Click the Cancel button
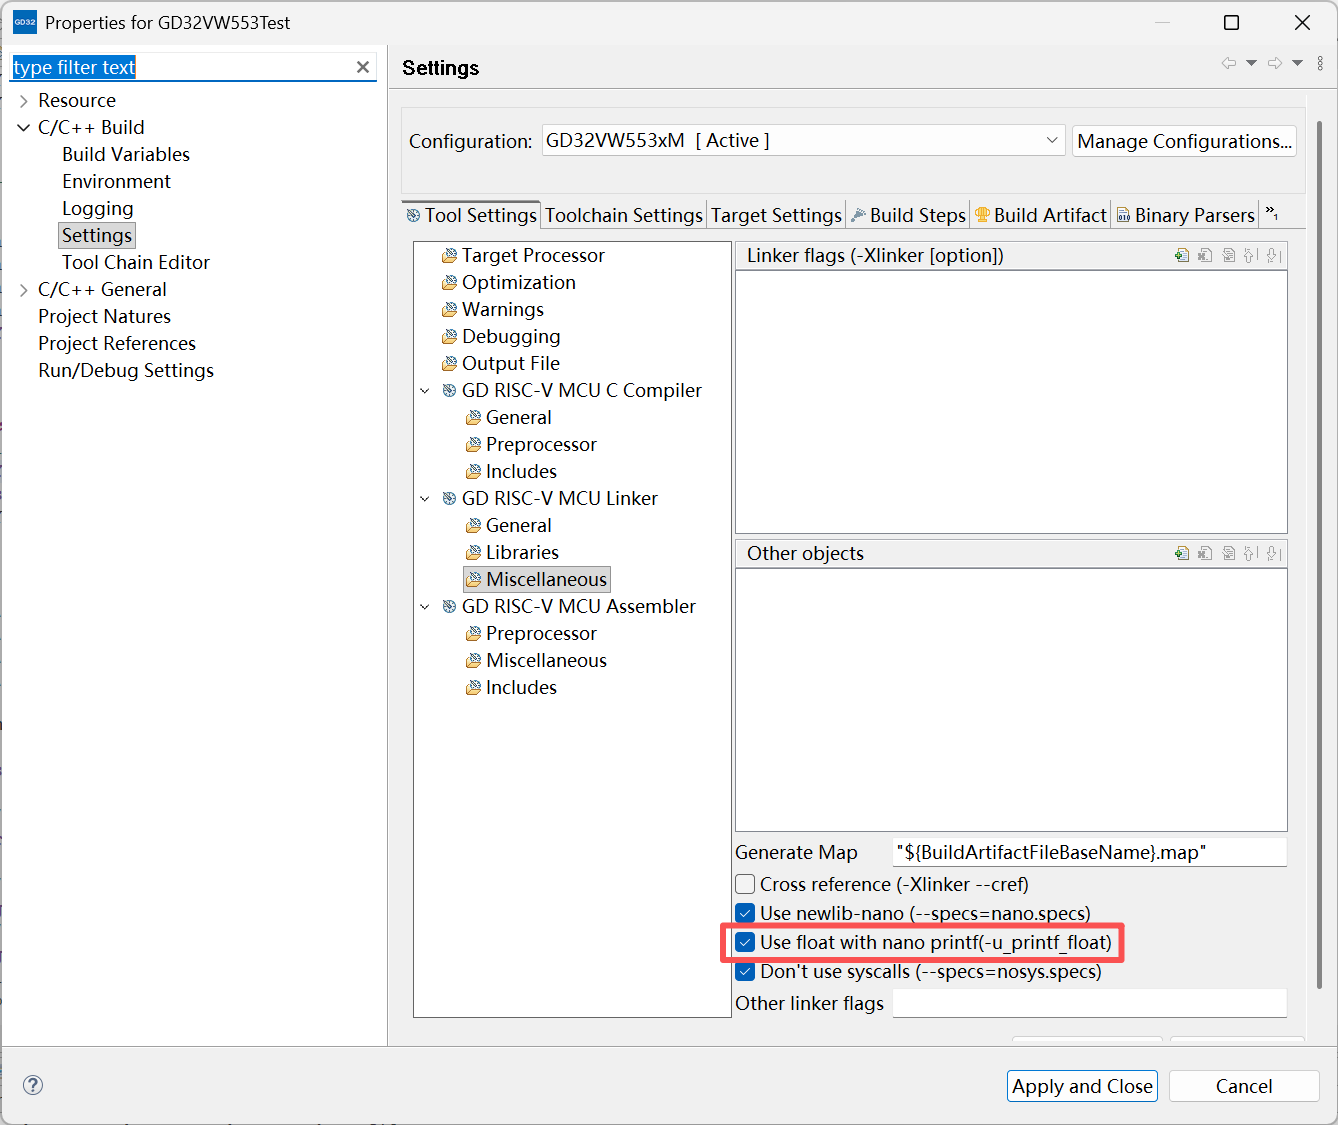 click(1244, 1086)
